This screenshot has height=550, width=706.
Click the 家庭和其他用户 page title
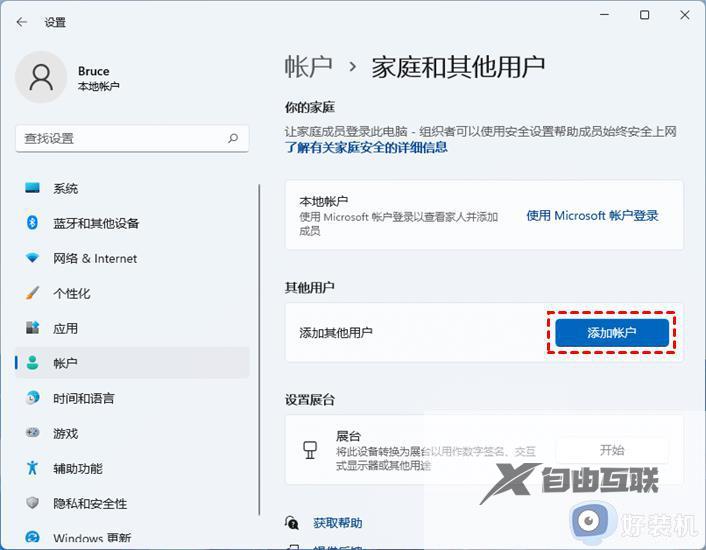pos(458,67)
